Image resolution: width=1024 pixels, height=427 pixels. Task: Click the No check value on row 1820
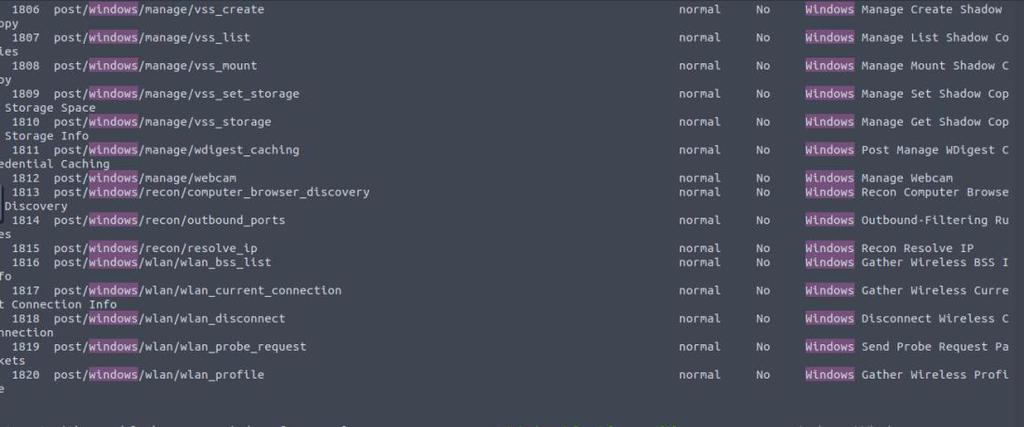(x=763, y=375)
